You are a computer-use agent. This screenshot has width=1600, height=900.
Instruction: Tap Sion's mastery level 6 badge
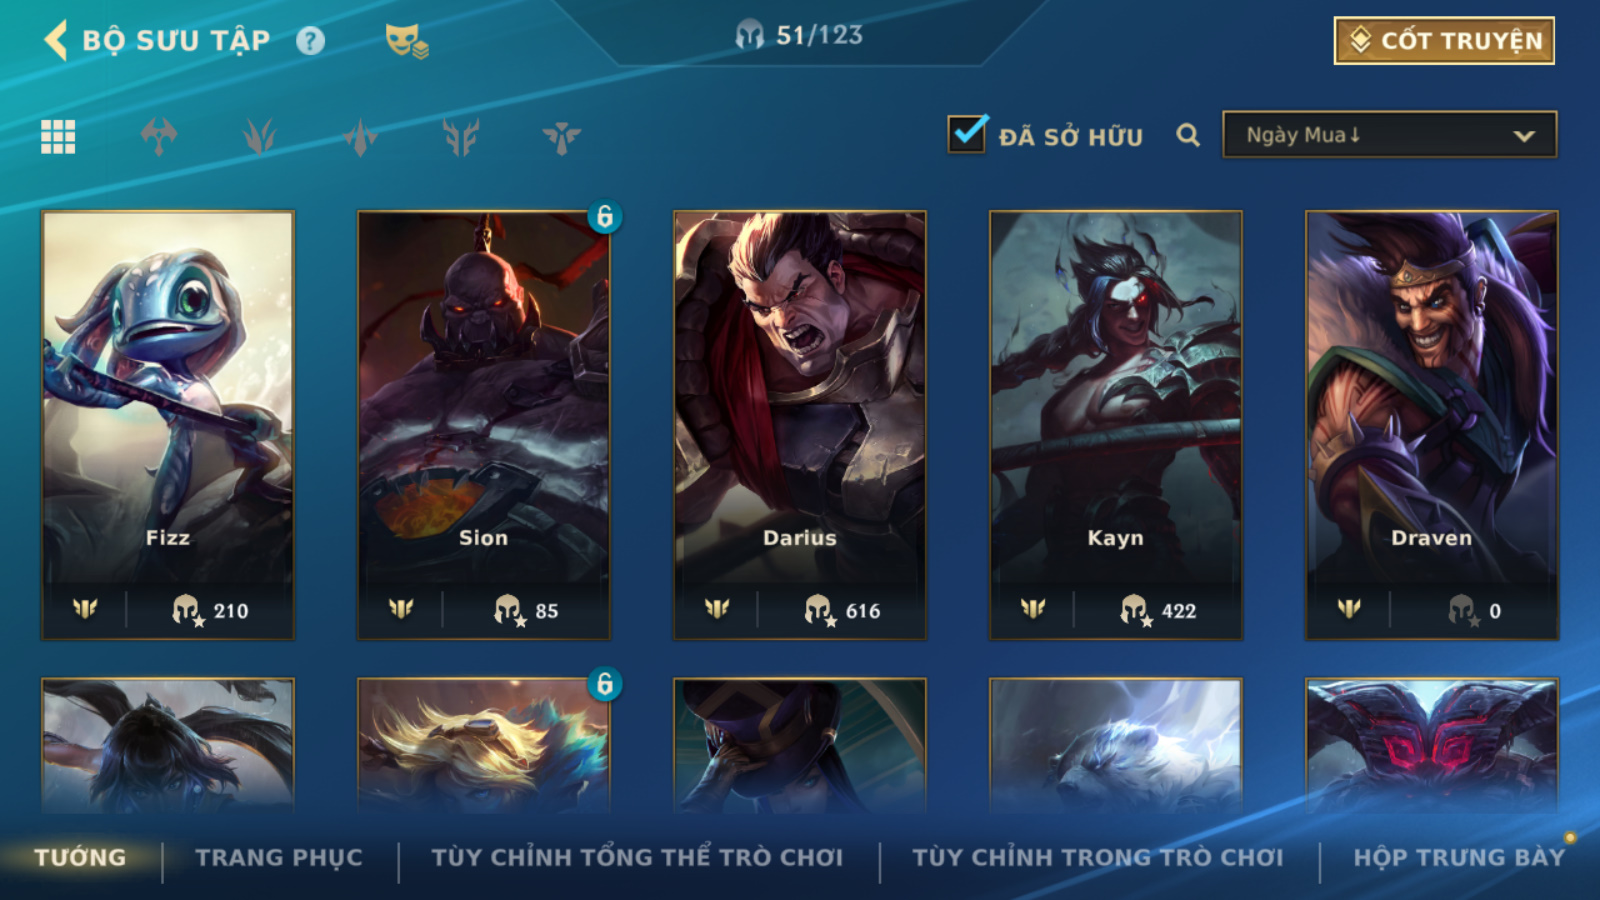(x=604, y=217)
